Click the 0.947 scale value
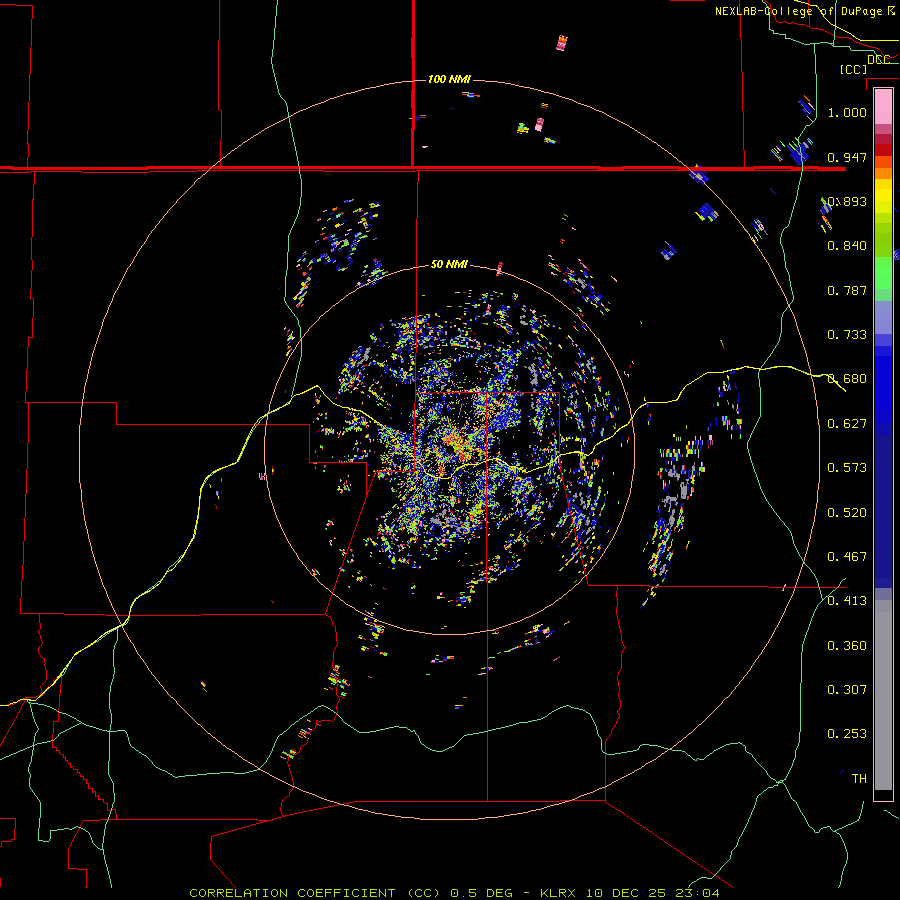 847,157
